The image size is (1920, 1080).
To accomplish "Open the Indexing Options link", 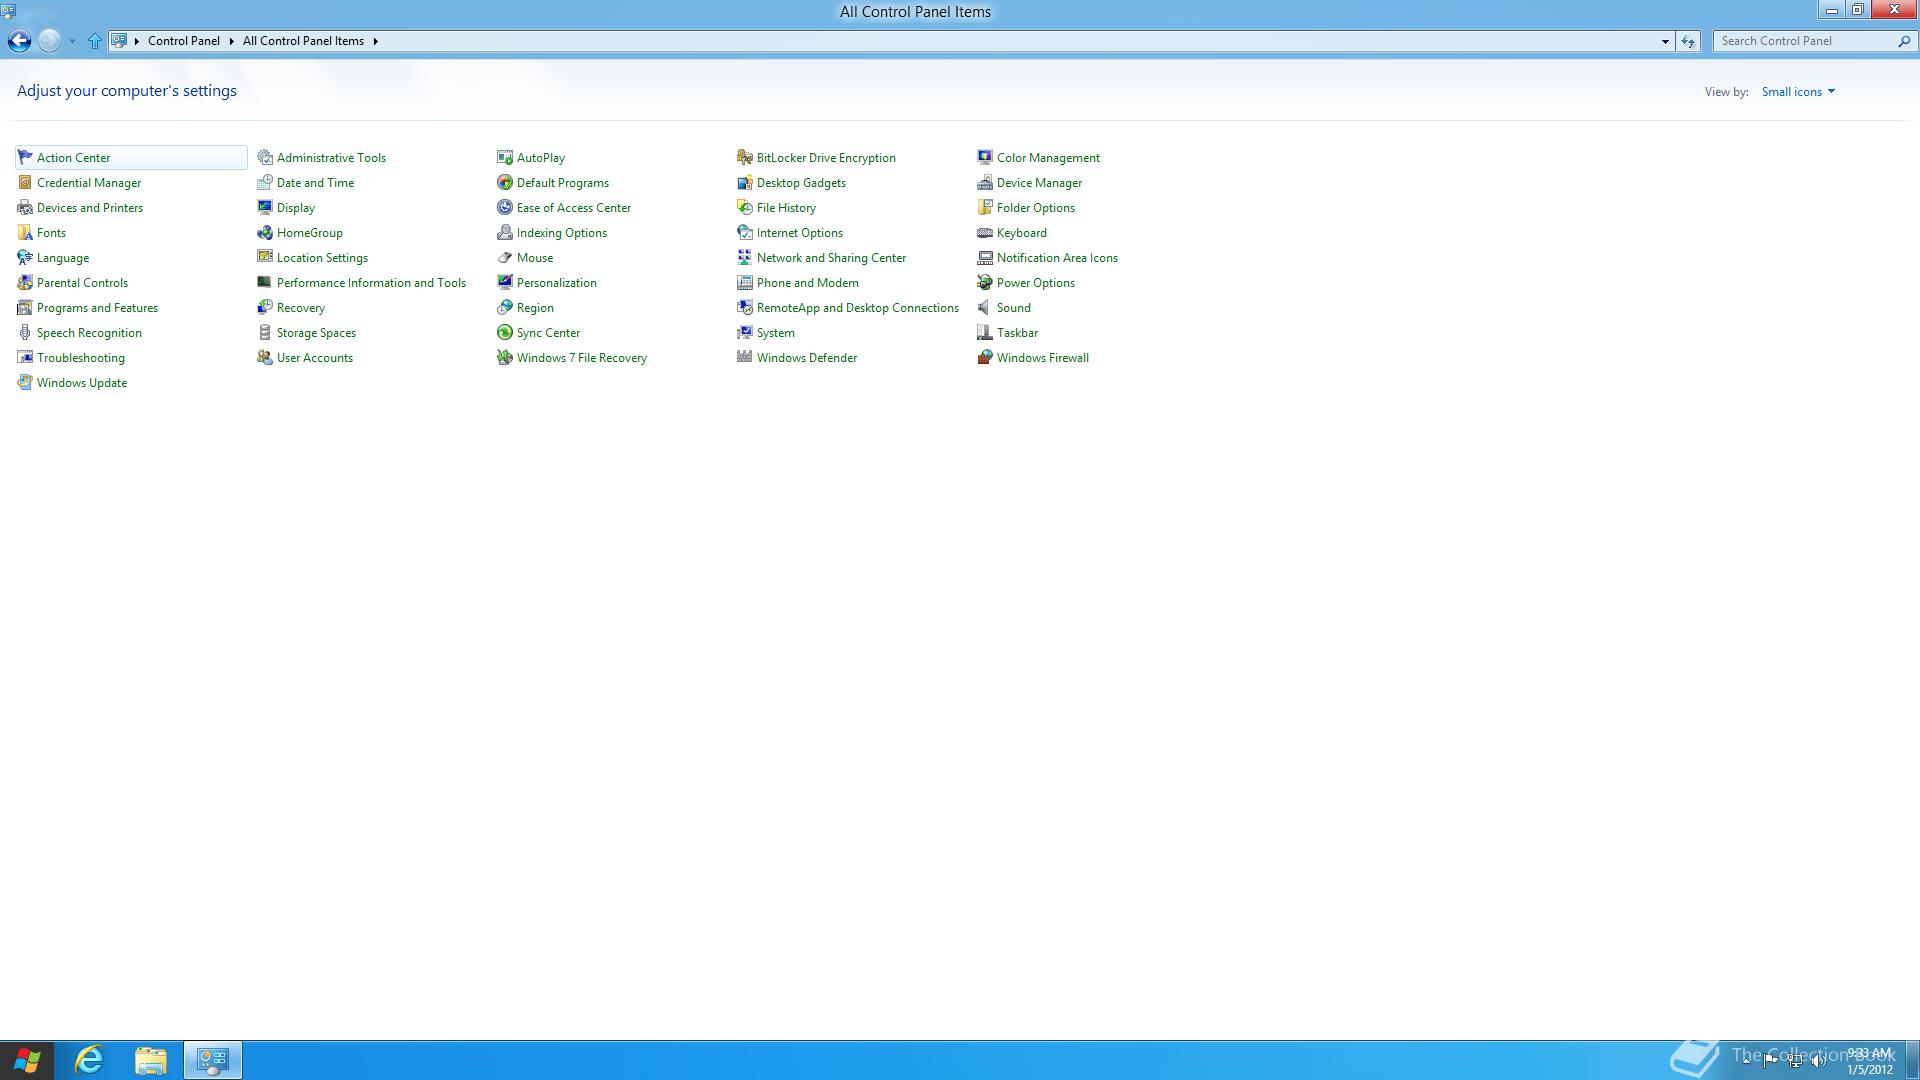I will [561, 233].
